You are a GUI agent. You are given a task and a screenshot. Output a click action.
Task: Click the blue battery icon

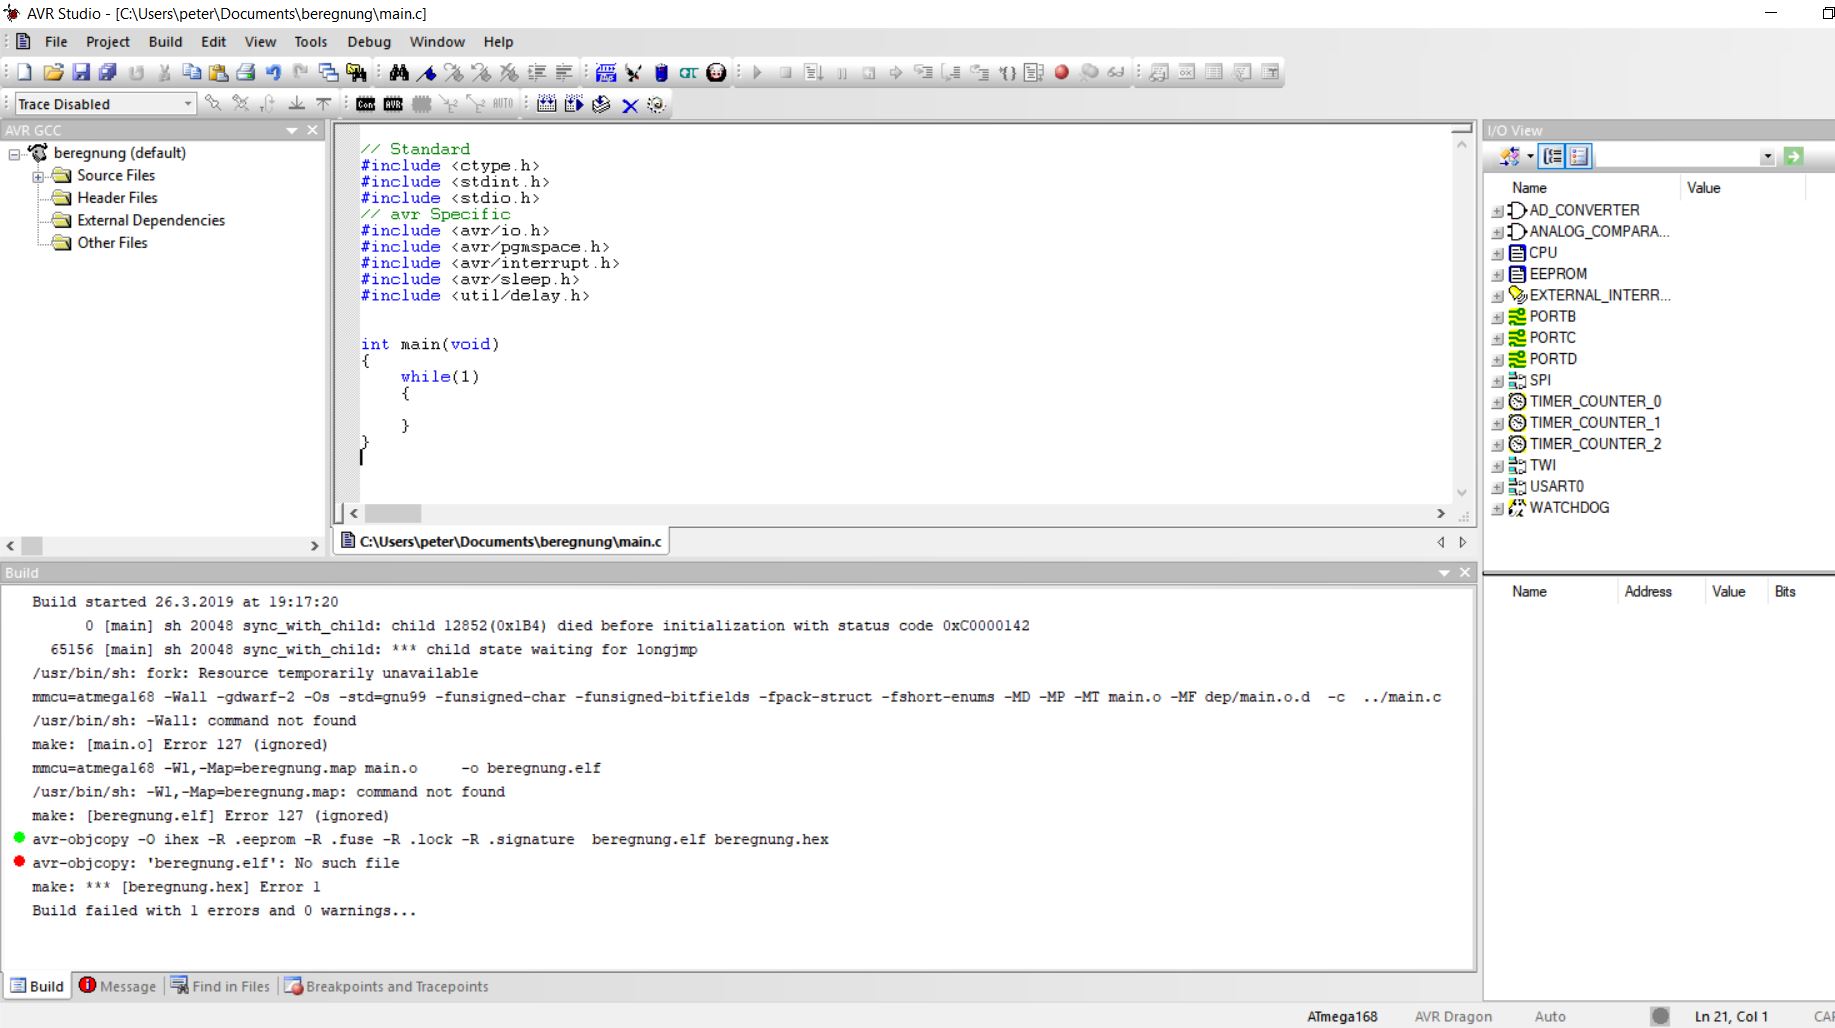tap(661, 72)
